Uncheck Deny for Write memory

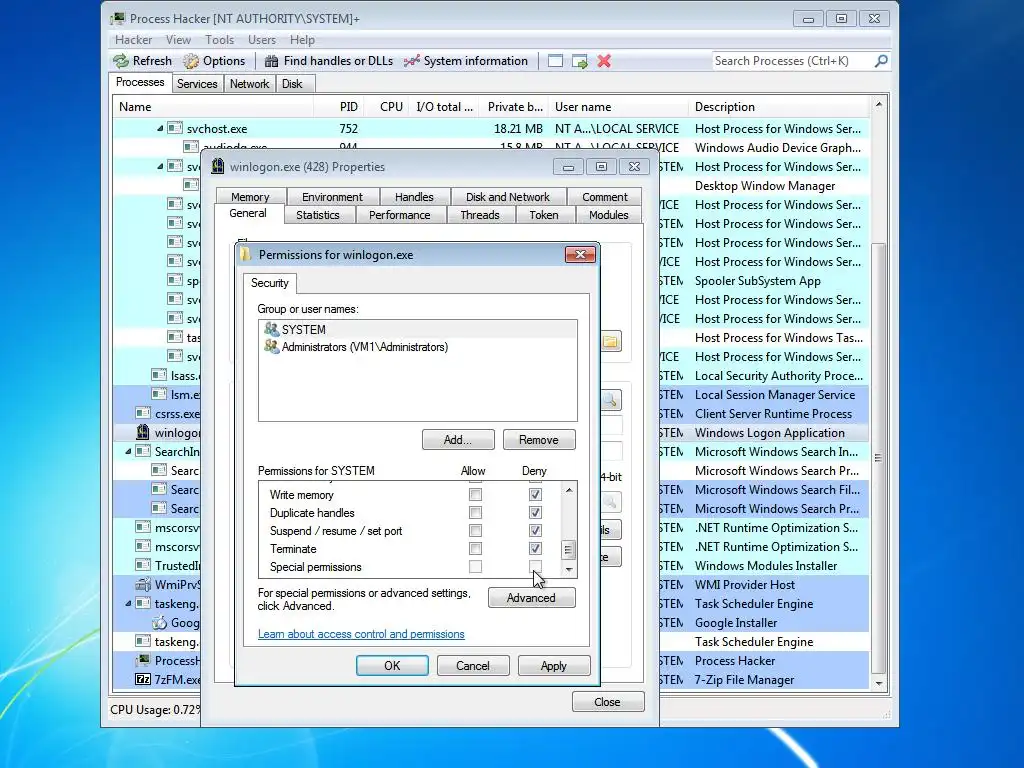535,494
